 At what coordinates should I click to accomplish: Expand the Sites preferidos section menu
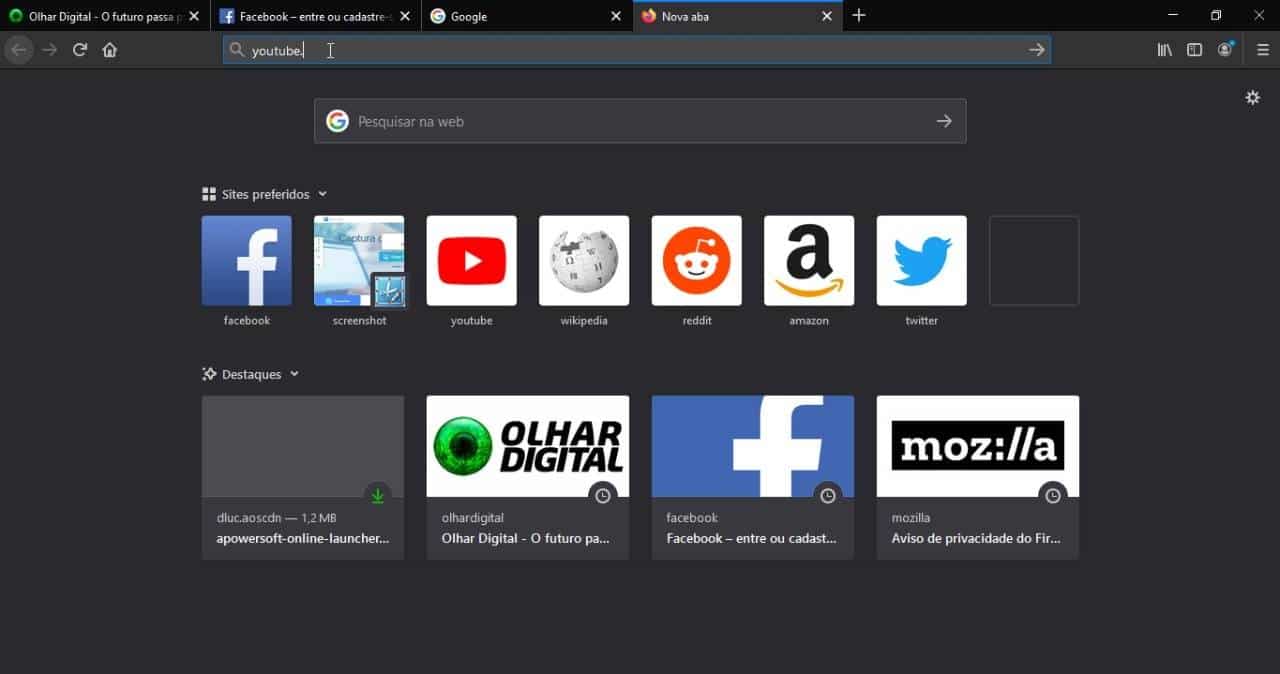(322, 194)
